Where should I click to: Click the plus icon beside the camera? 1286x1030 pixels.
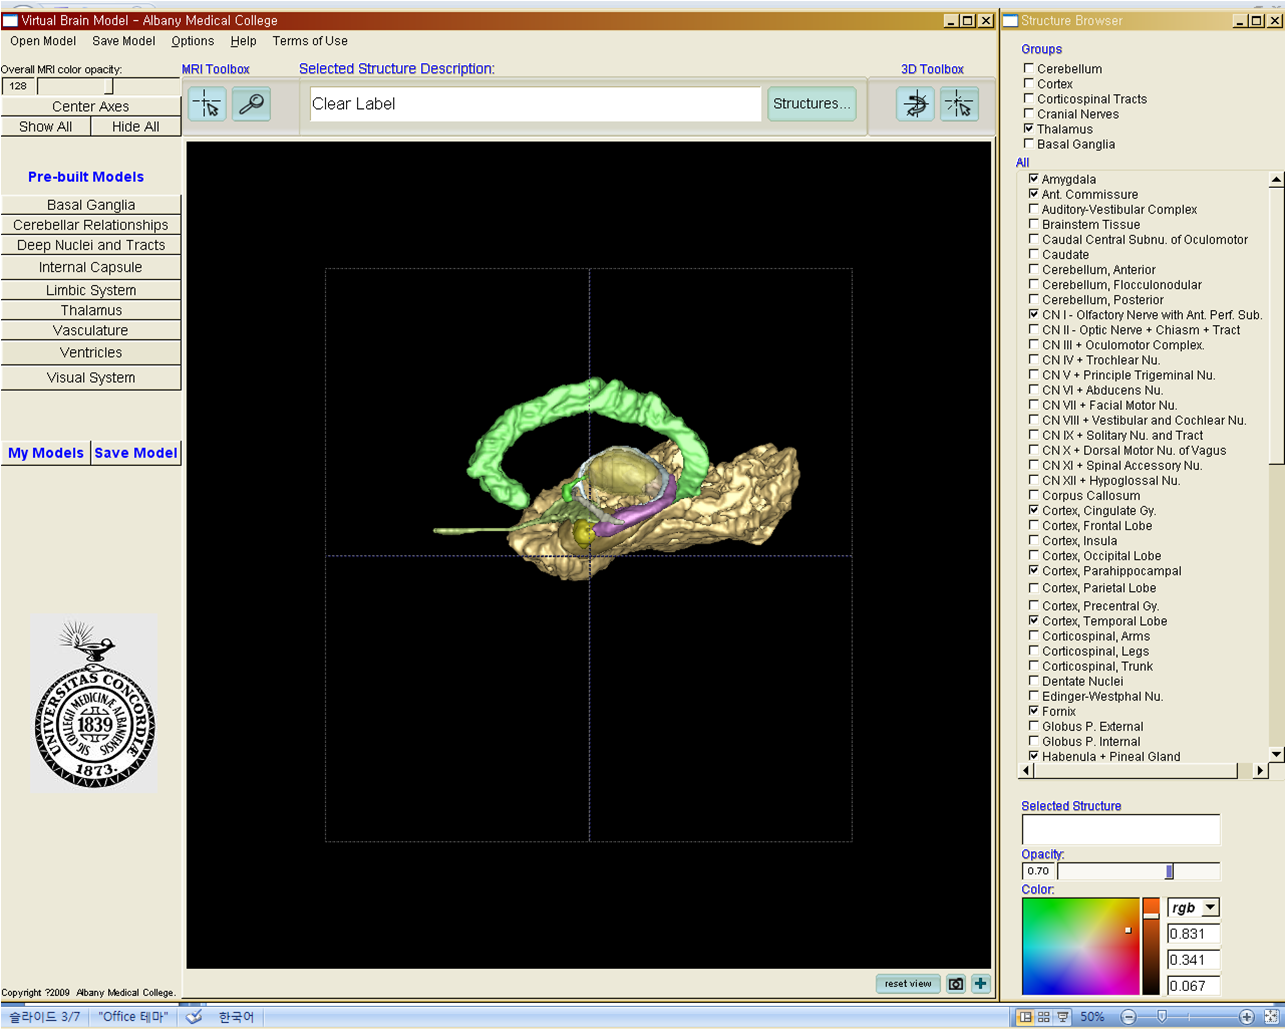pyautogui.click(x=980, y=984)
